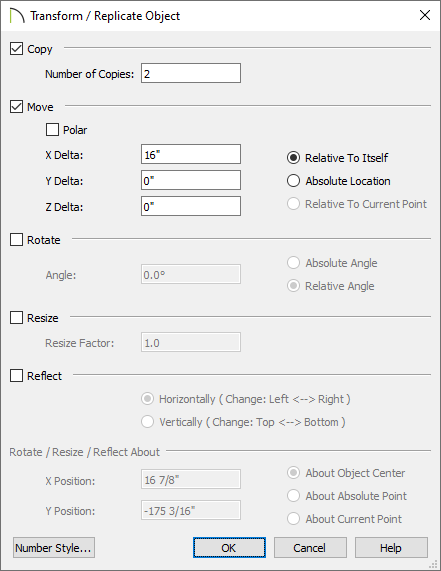441x571 pixels.
Task: Select the Z Delta text box
Action: click(191, 206)
